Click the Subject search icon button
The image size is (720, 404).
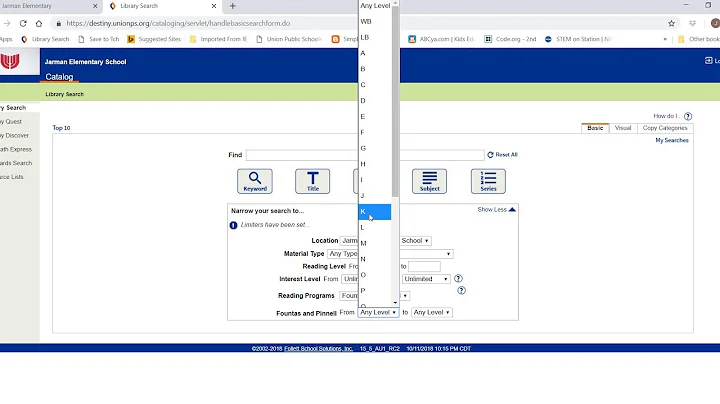[x=429, y=181]
